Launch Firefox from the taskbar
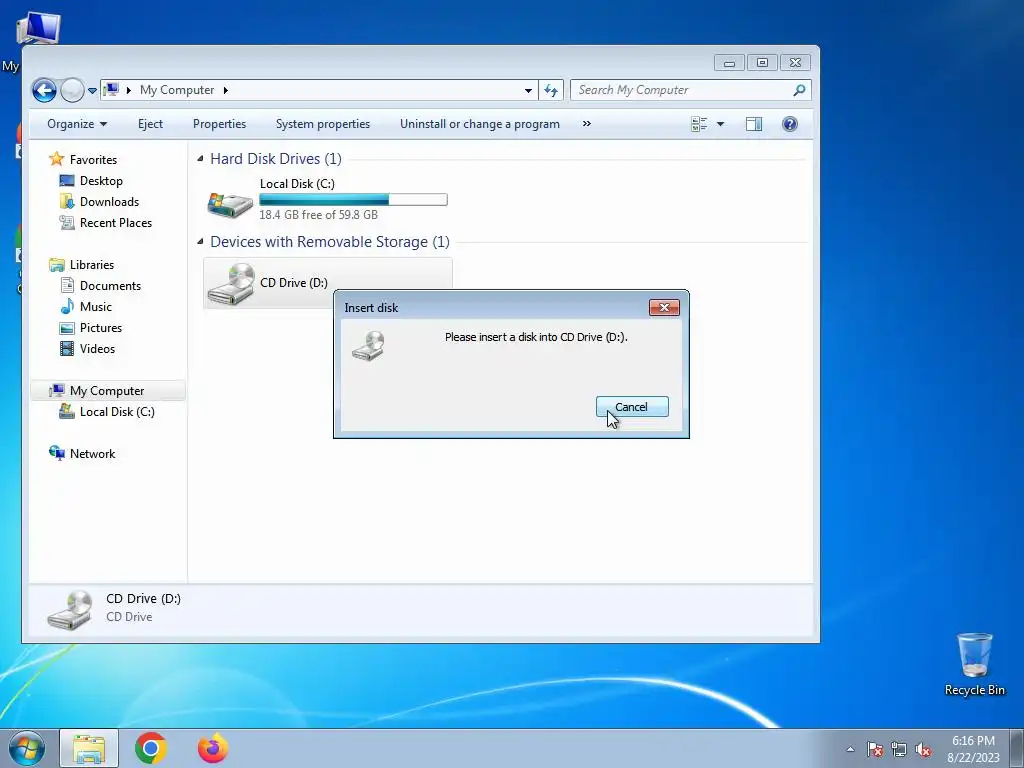The height and width of the screenshot is (768, 1024). pos(213,748)
